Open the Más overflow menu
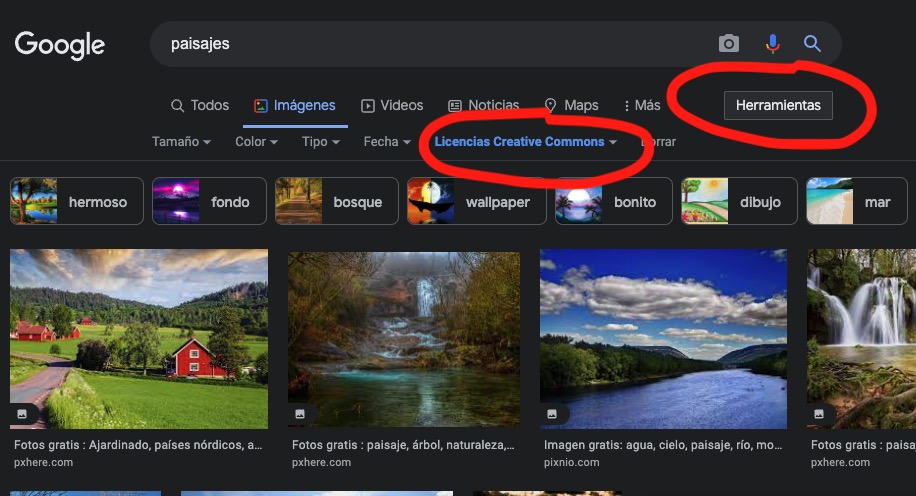The height and width of the screenshot is (496, 916). click(x=642, y=105)
